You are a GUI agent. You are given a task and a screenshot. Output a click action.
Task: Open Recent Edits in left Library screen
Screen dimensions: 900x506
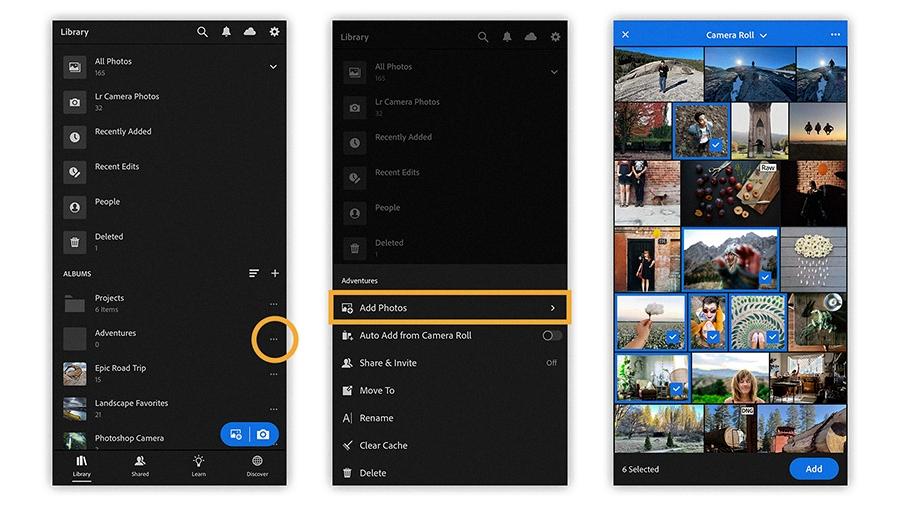(170, 172)
